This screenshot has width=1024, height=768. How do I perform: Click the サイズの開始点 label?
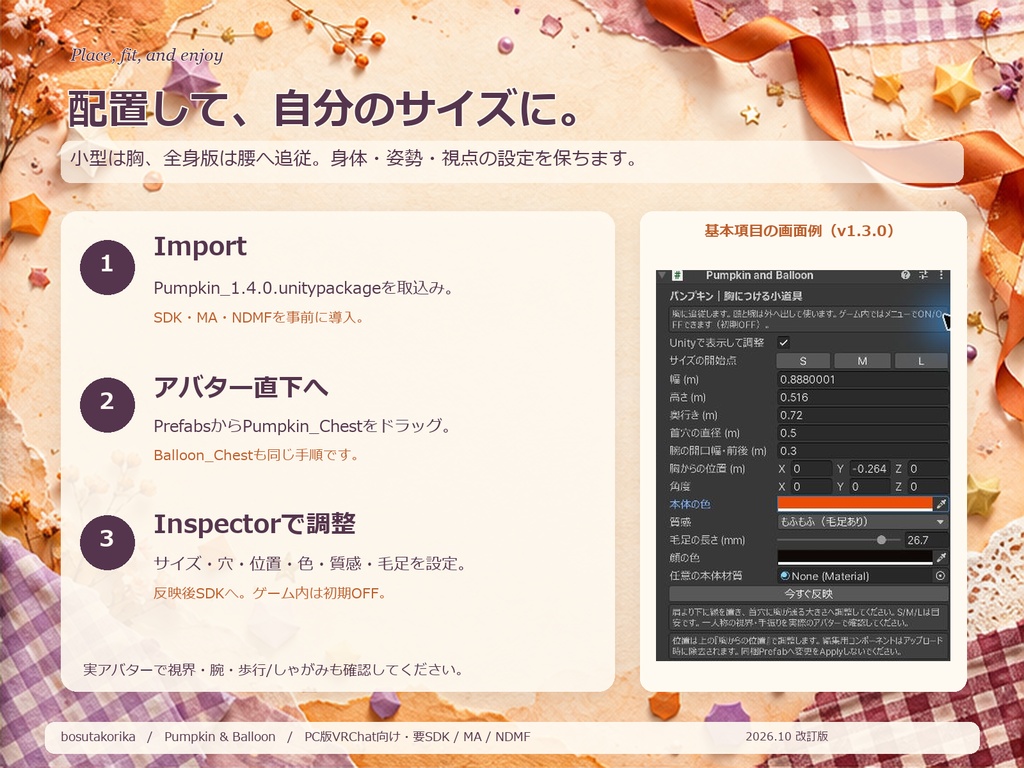pyautogui.click(x=703, y=360)
